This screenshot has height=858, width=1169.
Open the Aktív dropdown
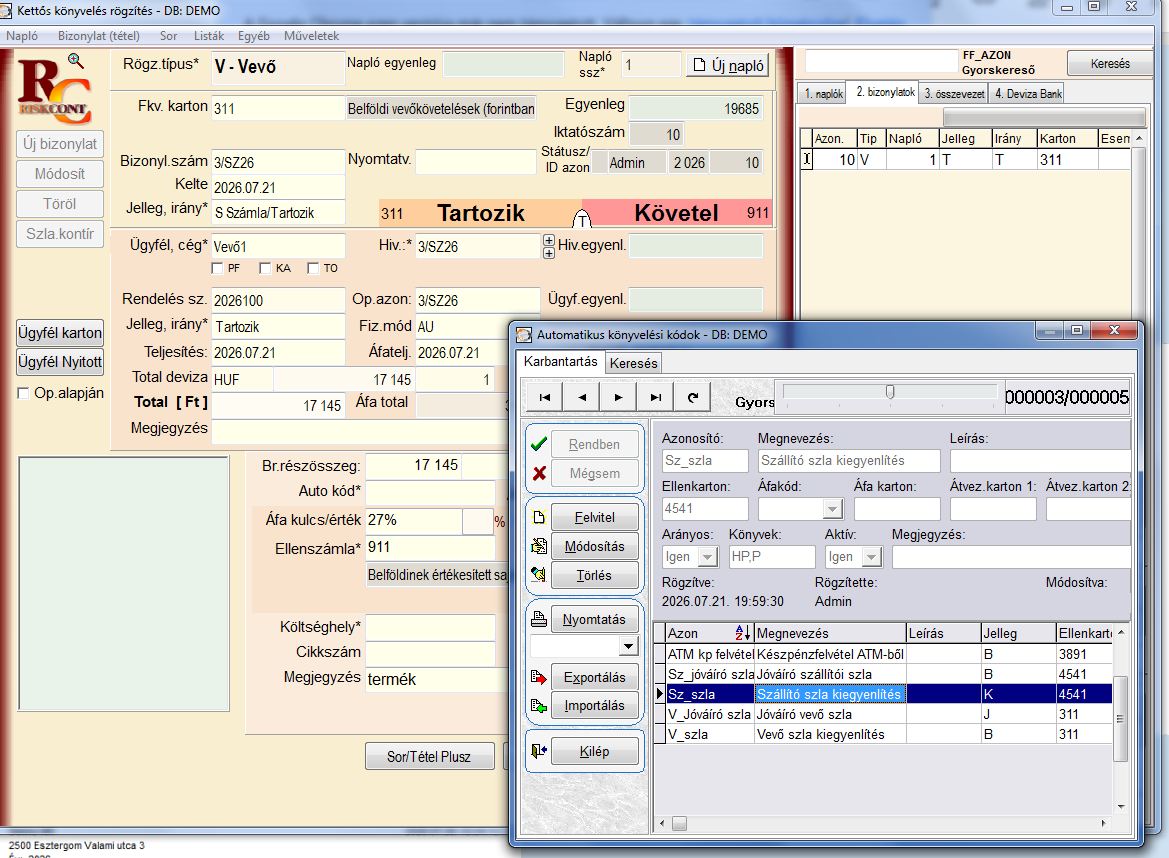click(872, 557)
